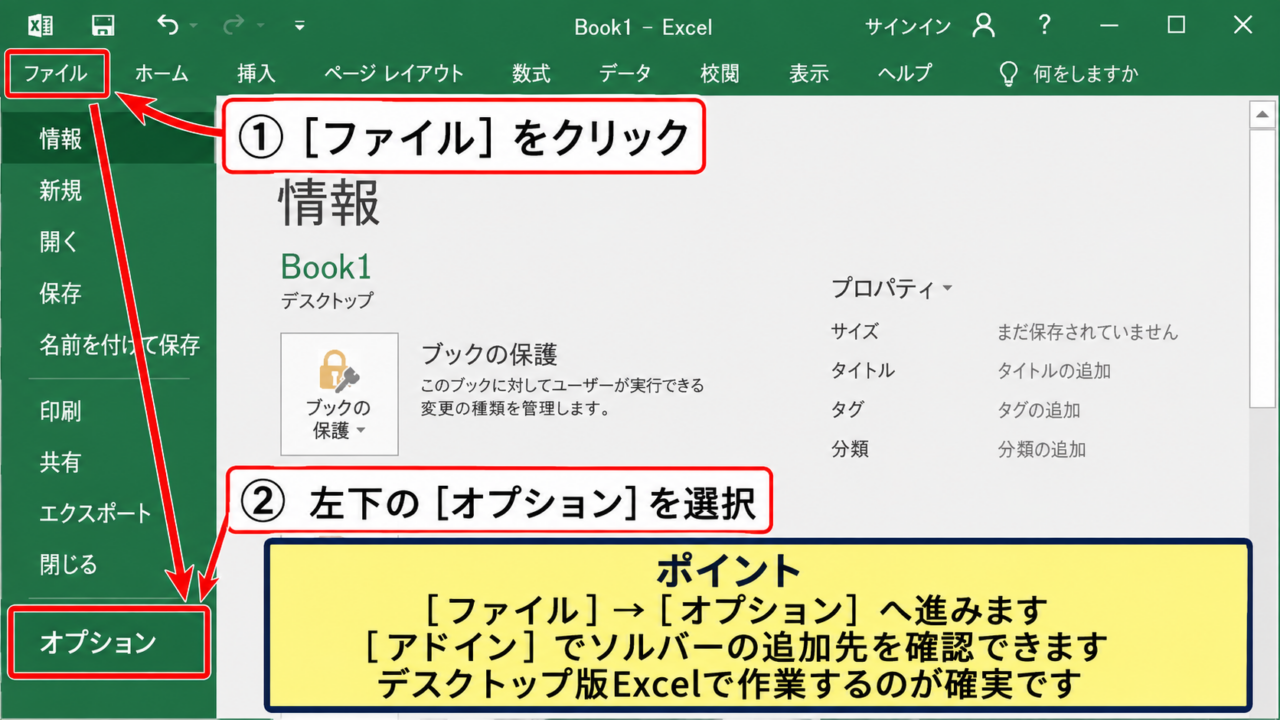Image resolution: width=1280 pixels, height=720 pixels.
Task: Switch to the 挿入 tab
Action: point(256,73)
